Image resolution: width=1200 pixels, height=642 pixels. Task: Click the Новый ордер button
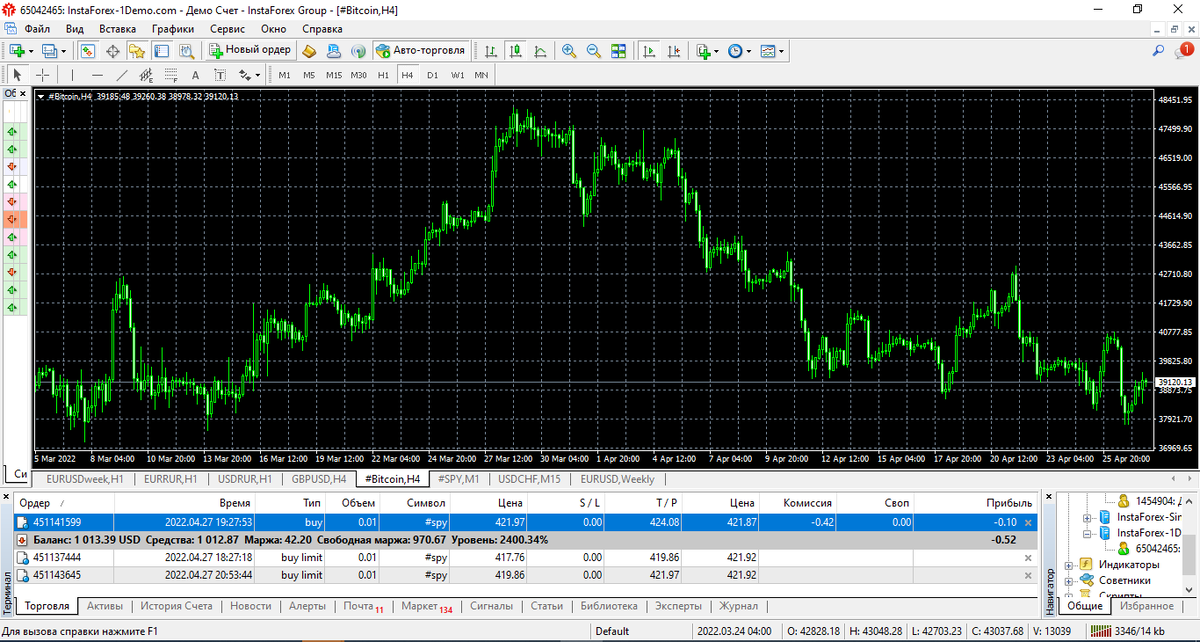coord(250,50)
